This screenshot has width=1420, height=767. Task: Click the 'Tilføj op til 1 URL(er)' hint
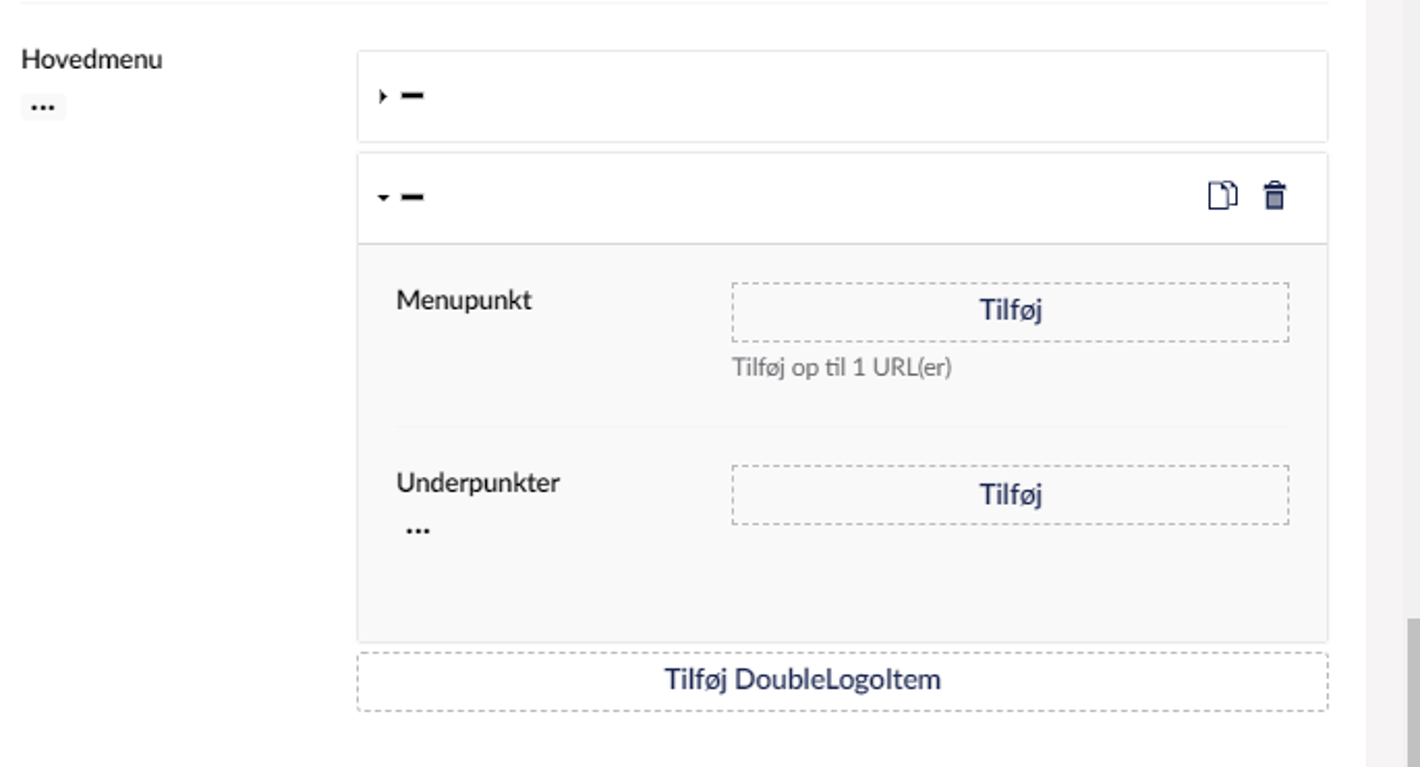(x=842, y=368)
